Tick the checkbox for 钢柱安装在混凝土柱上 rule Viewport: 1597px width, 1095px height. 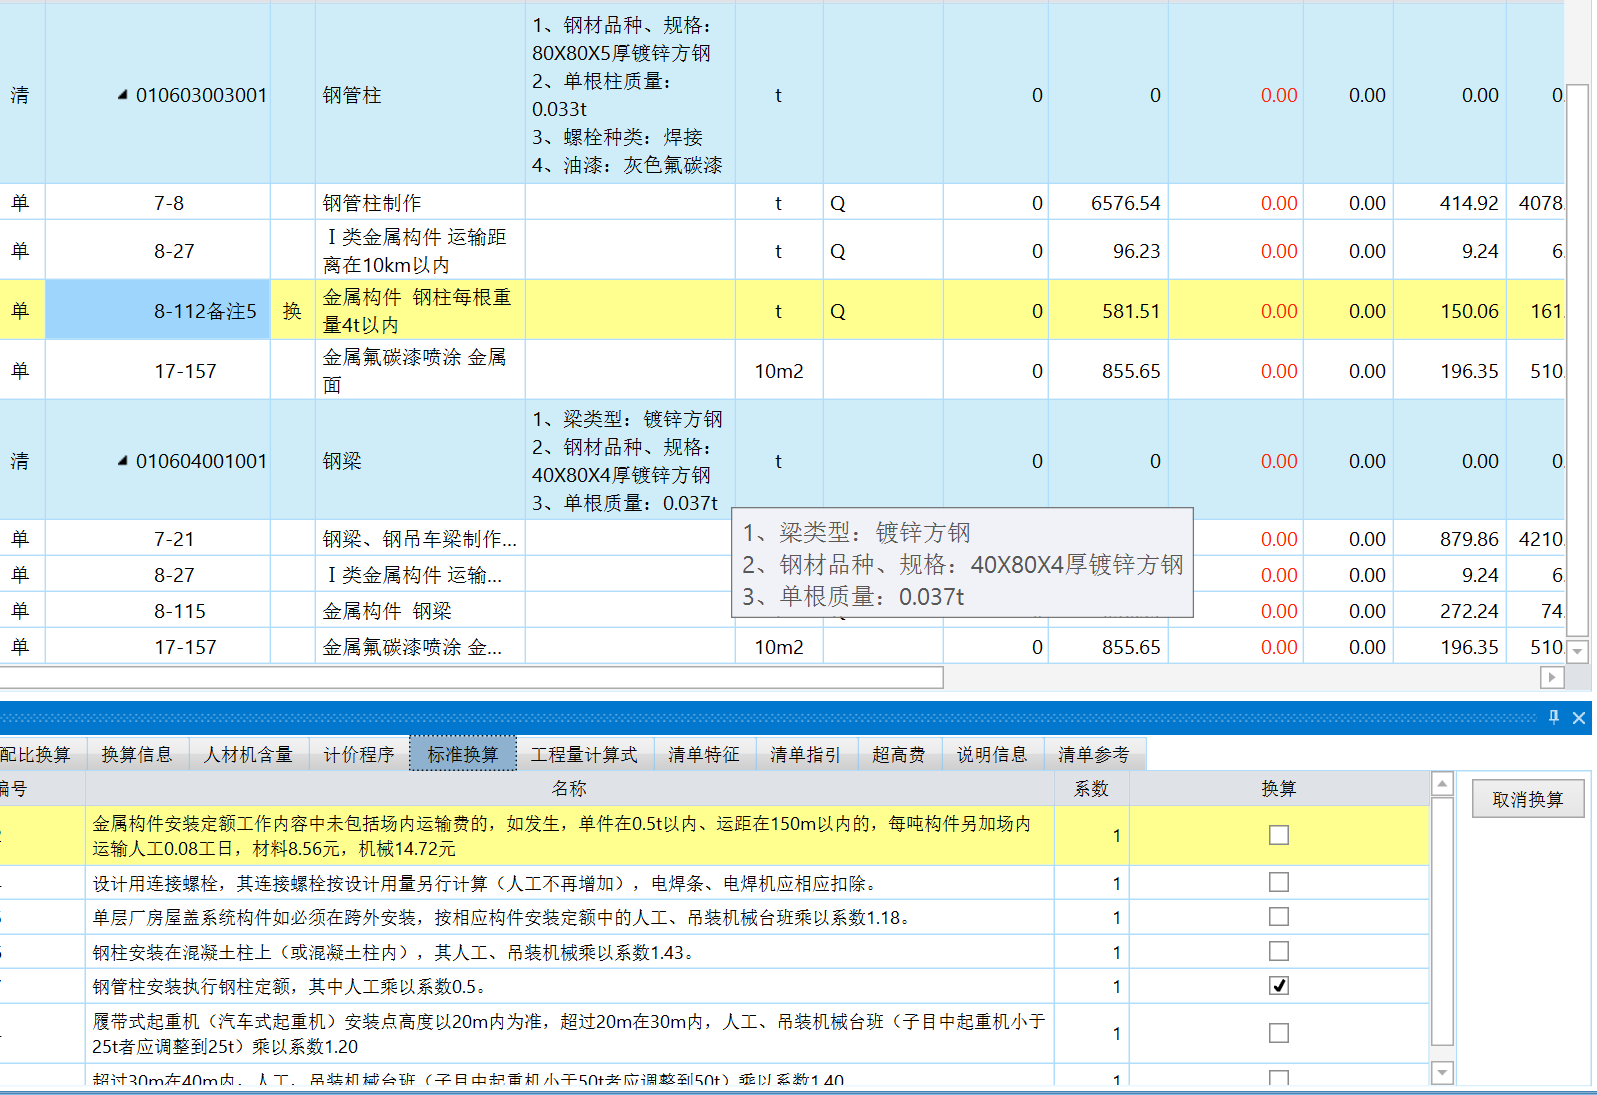[1279, 951]
